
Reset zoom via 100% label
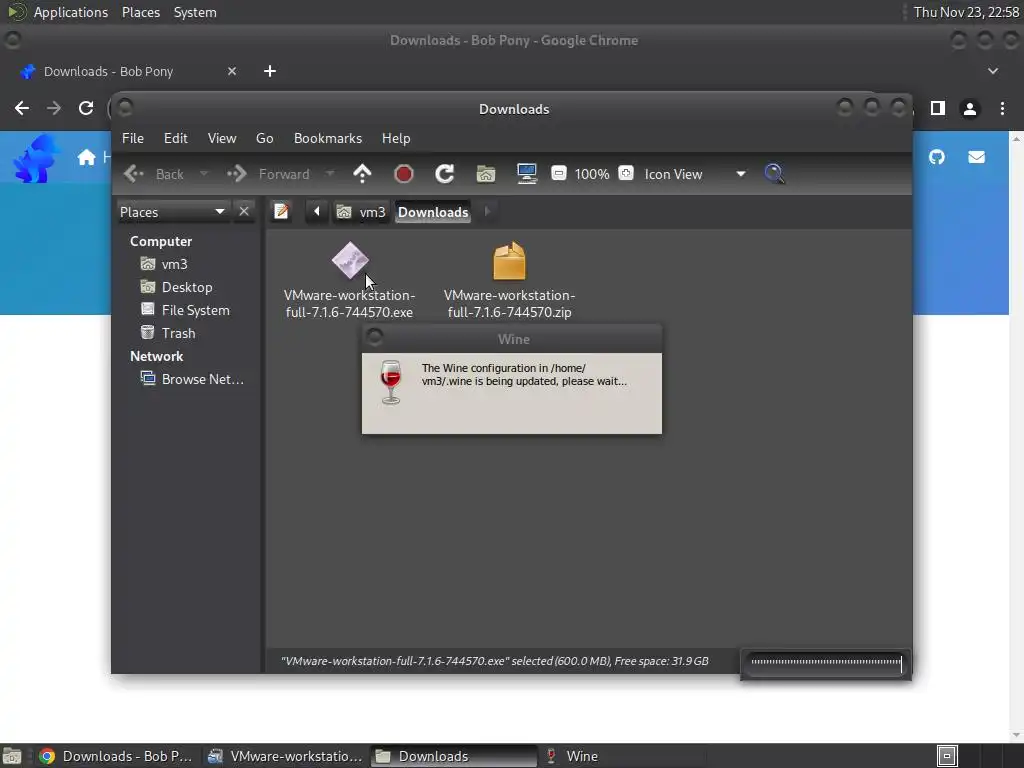coord(592,174)
